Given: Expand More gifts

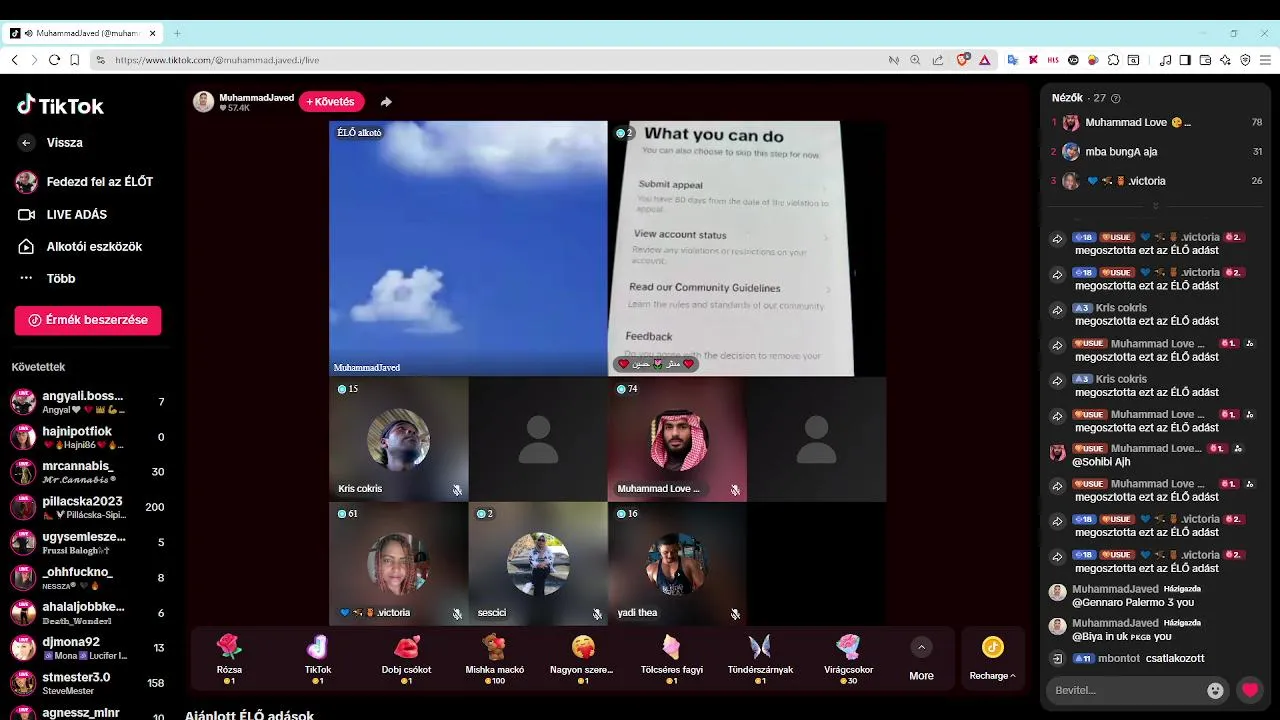Looking at the screenshot, I should pyautogui.click(x=921, y=659).
